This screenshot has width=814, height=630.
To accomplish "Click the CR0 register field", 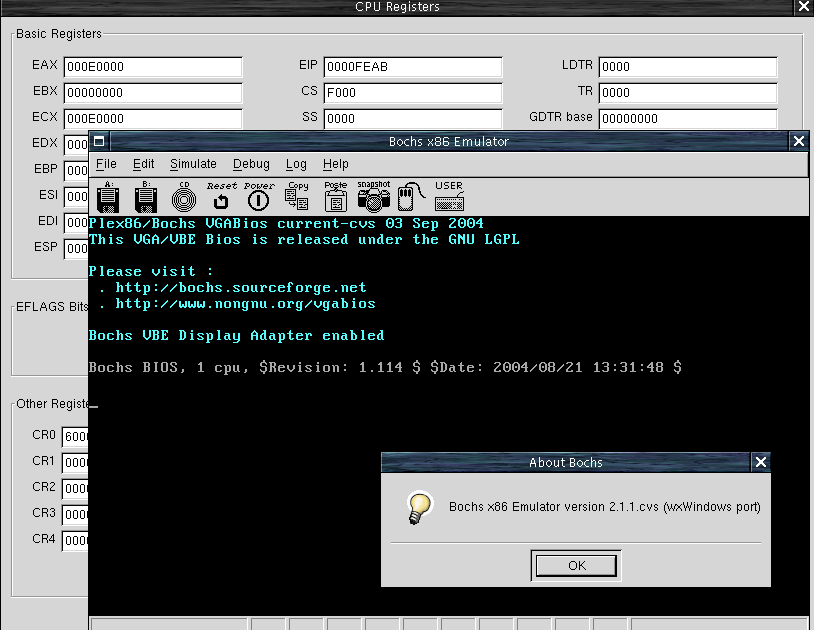I will pyautogui.click(x=75, y=437).
